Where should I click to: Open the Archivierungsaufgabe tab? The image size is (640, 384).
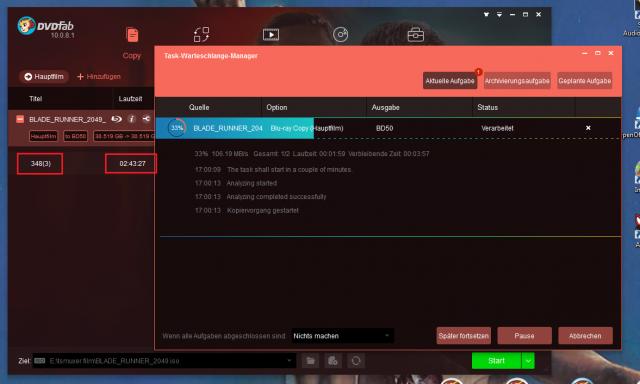(517, 81)
